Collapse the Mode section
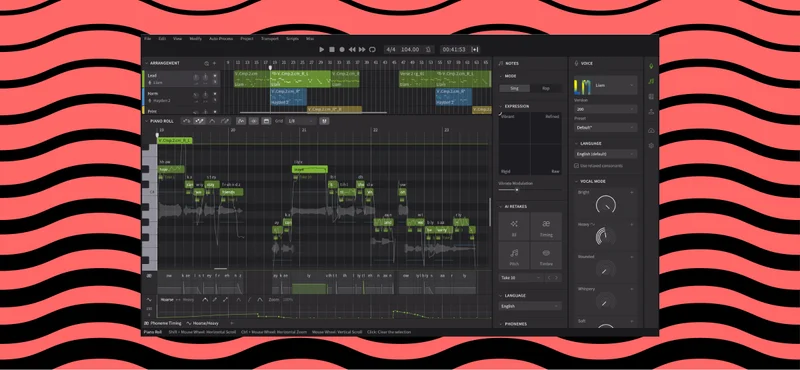The height and width of the screenshot is (370, 800). [502, 76]
